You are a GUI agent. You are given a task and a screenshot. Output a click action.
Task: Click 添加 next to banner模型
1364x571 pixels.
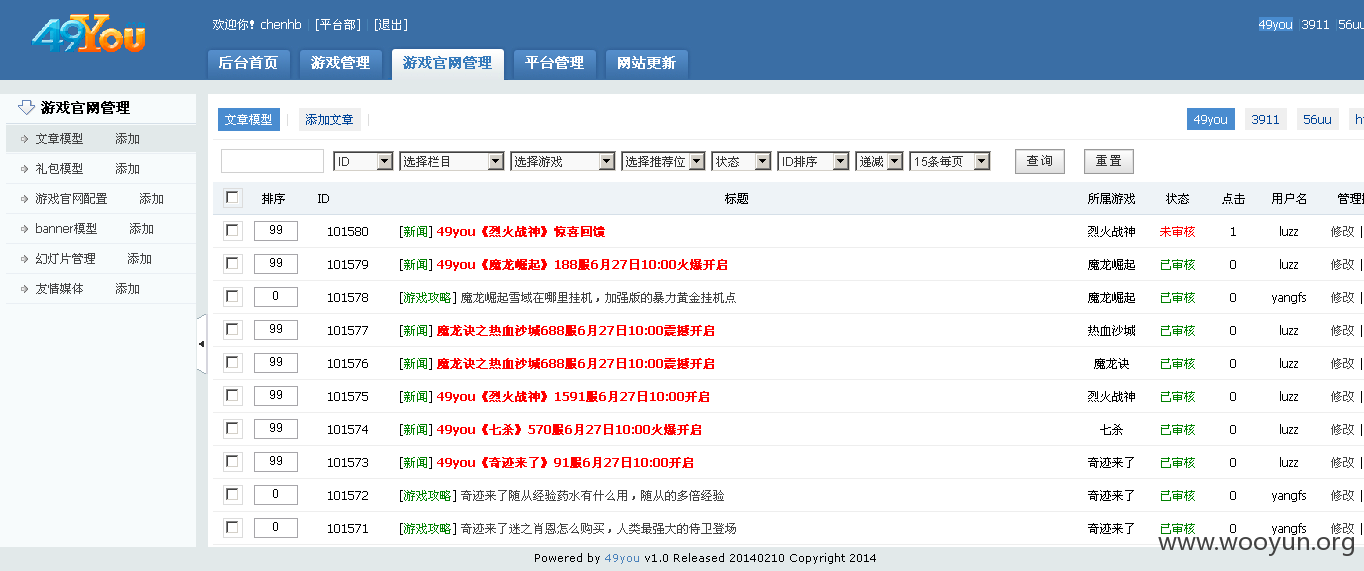(141, 229)
